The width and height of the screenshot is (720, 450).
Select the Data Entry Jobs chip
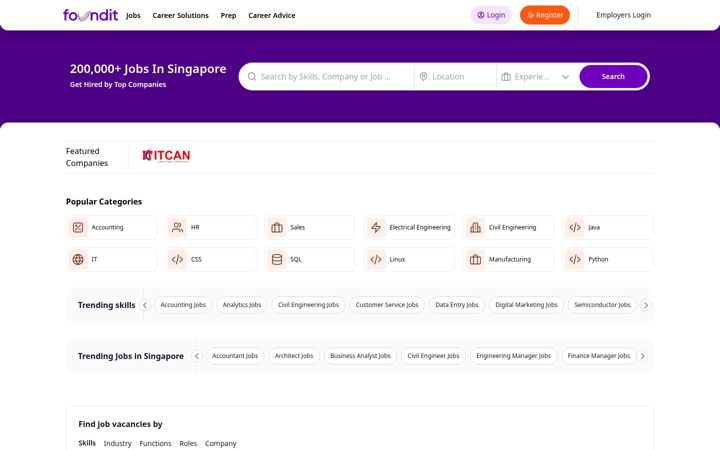coord(457,305)
